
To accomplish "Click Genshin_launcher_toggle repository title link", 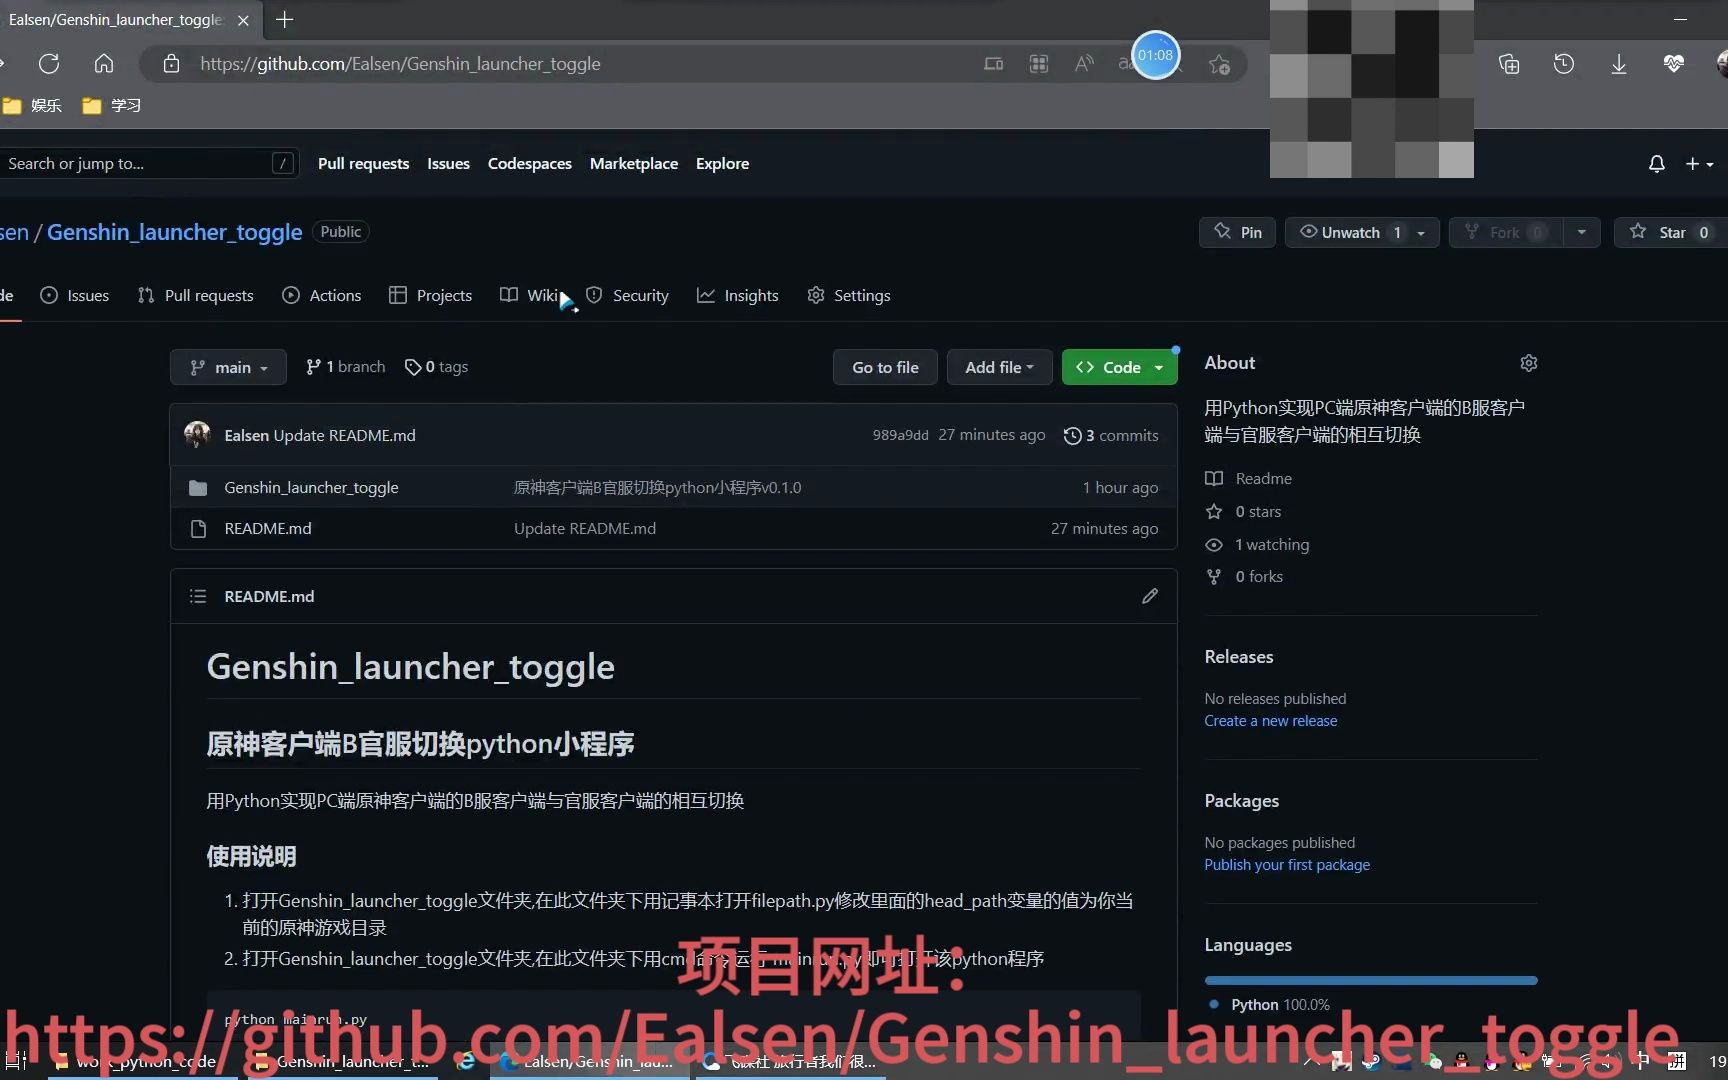I will (174, 232).
